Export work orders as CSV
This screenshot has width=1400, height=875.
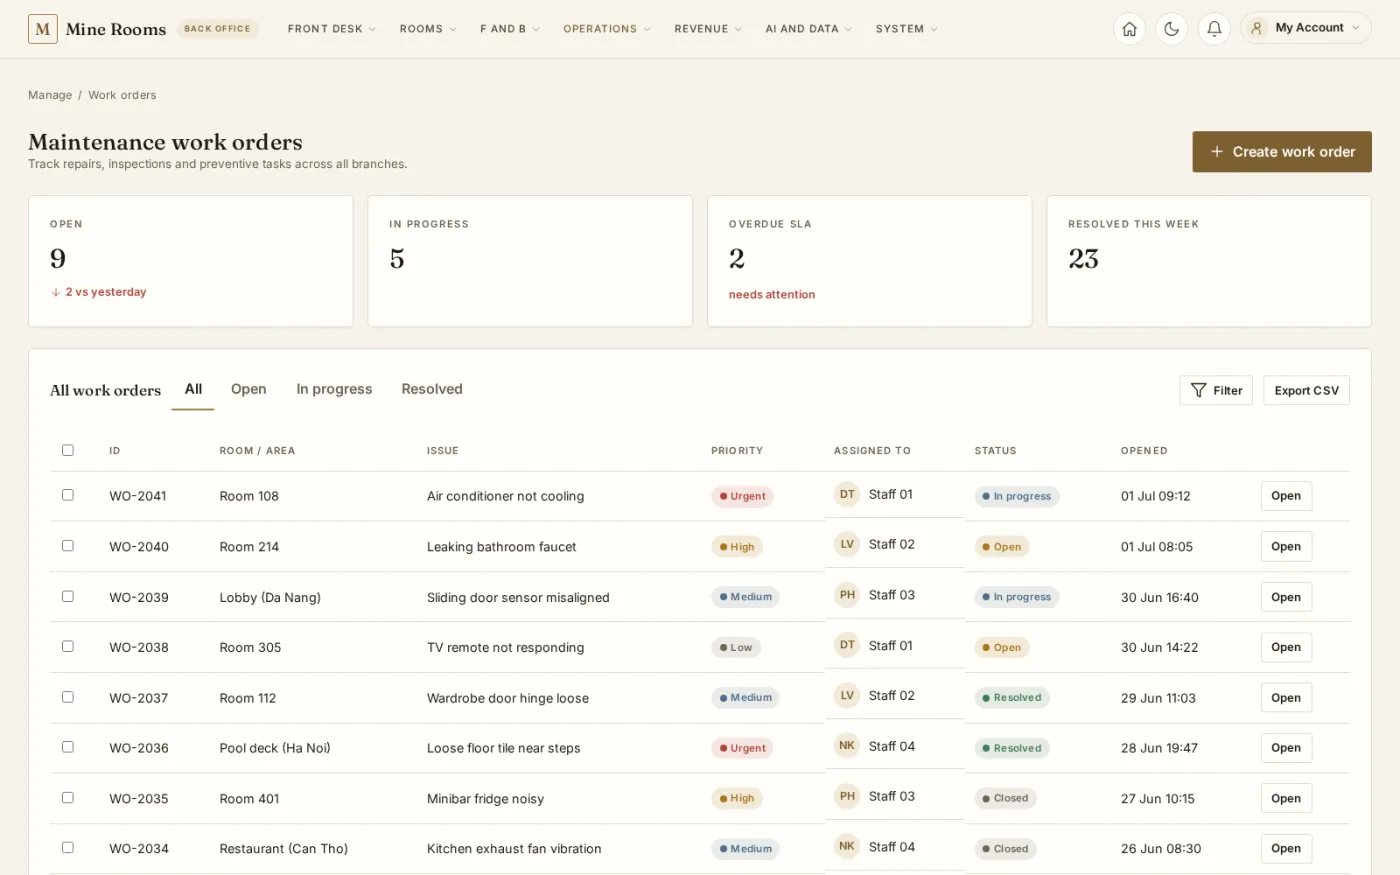coord(1306,390)
